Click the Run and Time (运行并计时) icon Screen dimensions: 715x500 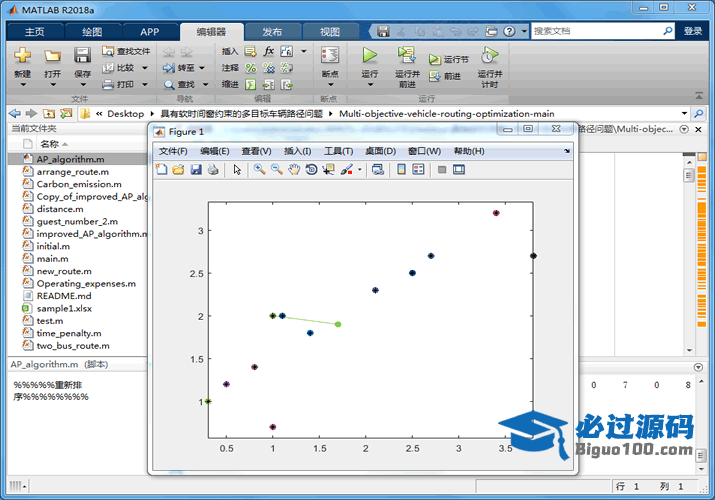coord(489,57)
